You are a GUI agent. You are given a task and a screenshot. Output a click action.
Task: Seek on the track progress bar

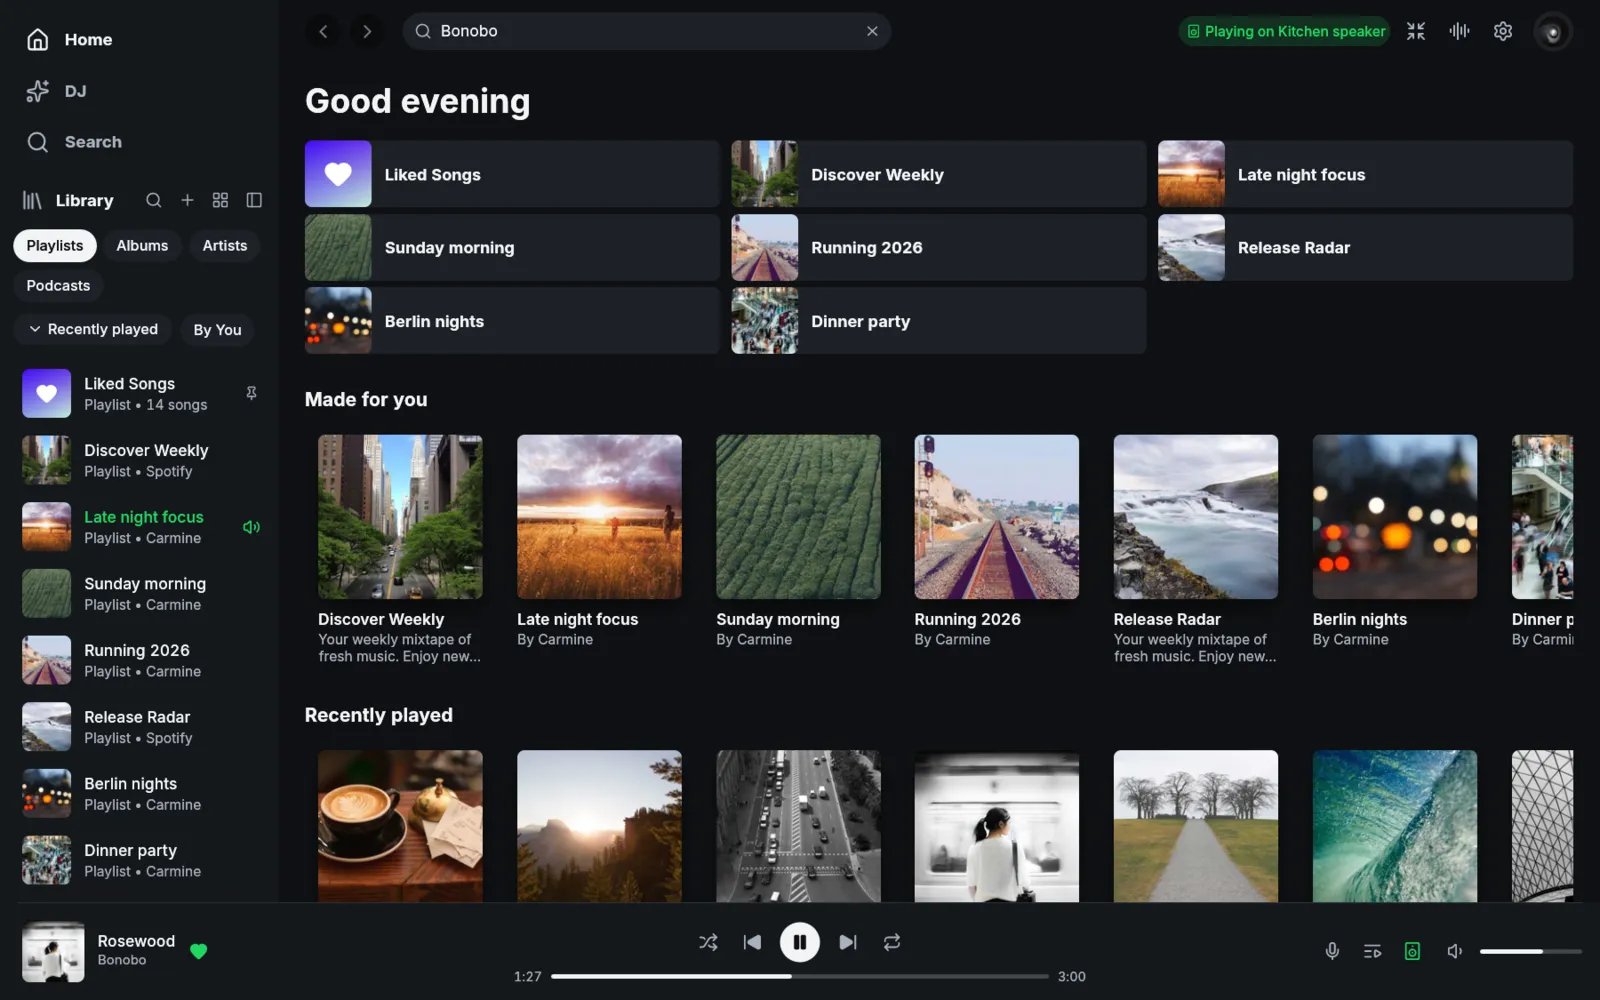(x=800, y=976)
